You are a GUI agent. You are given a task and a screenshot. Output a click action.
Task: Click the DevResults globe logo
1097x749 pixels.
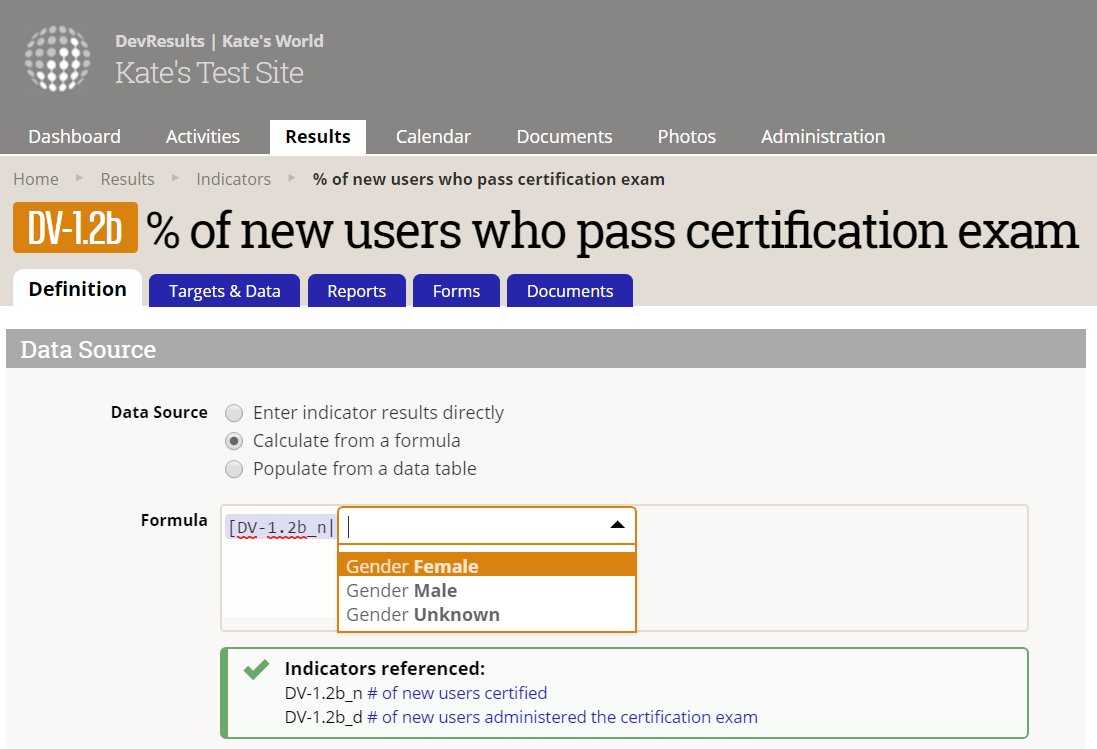click(58, 58)
